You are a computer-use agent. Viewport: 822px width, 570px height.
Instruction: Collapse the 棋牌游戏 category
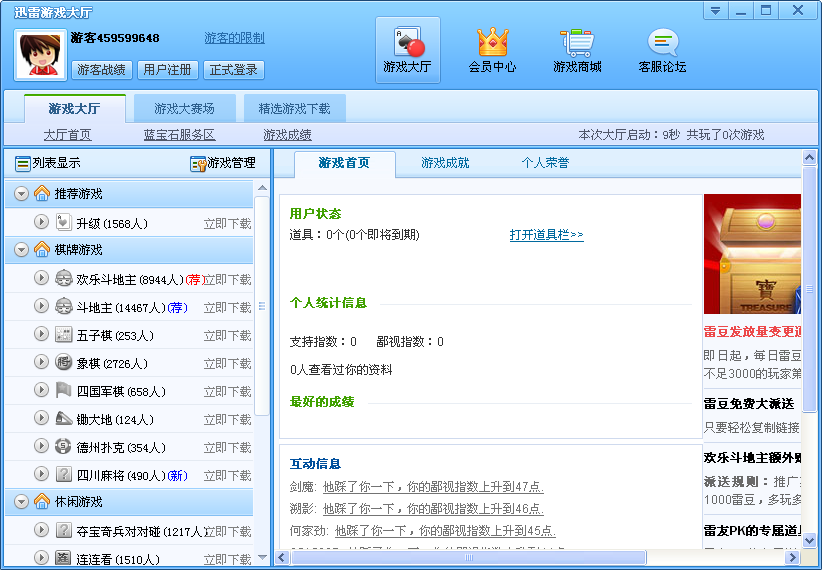pos(22,250)
